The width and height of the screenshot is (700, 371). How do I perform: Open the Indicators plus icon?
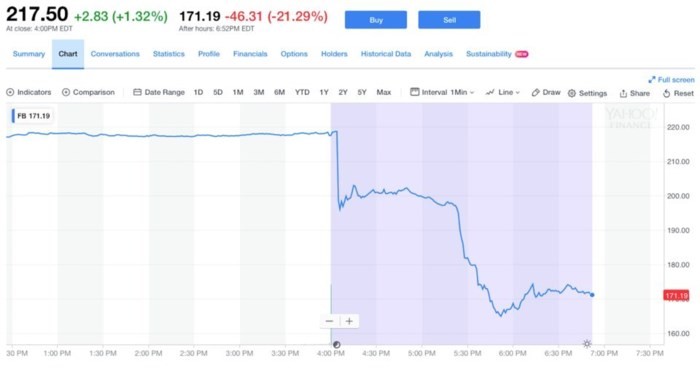click(10, 92)
